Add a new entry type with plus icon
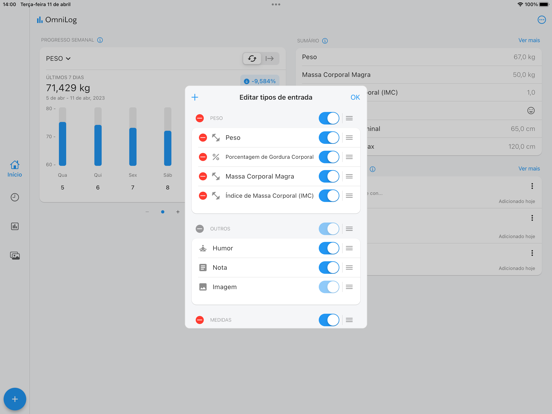This screenshot has height=414, width=552. 195,97
